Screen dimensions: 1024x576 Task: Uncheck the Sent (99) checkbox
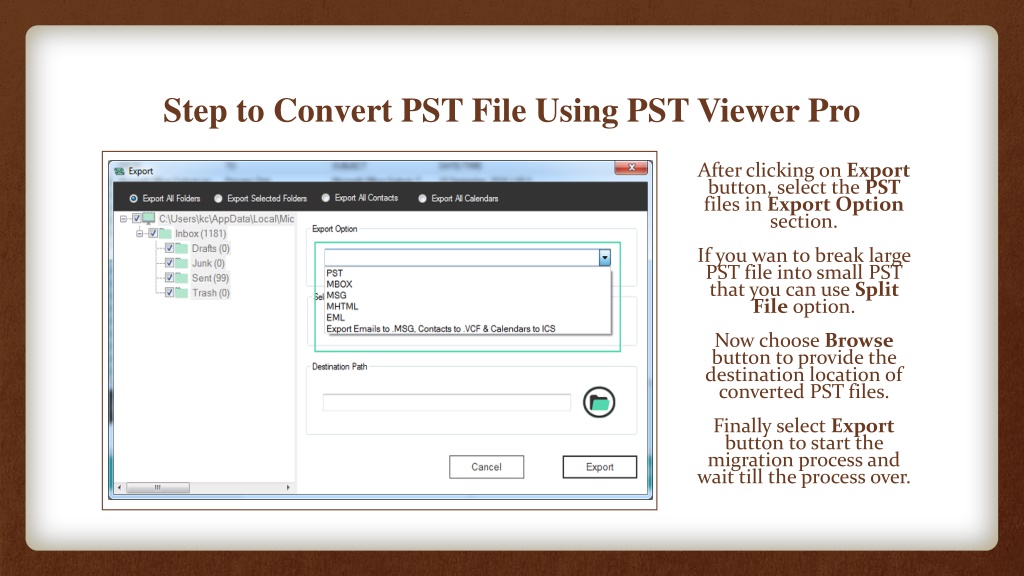coord(169,278)
